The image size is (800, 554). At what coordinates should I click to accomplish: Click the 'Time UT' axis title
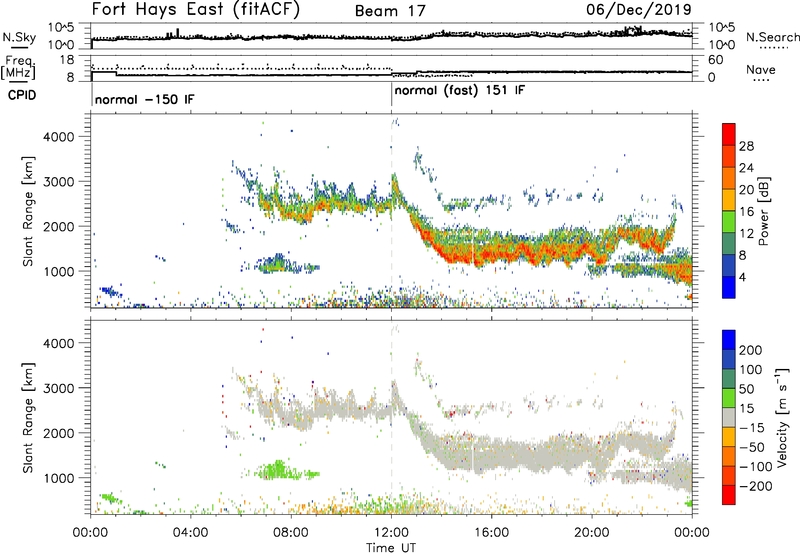coord(391,548)
